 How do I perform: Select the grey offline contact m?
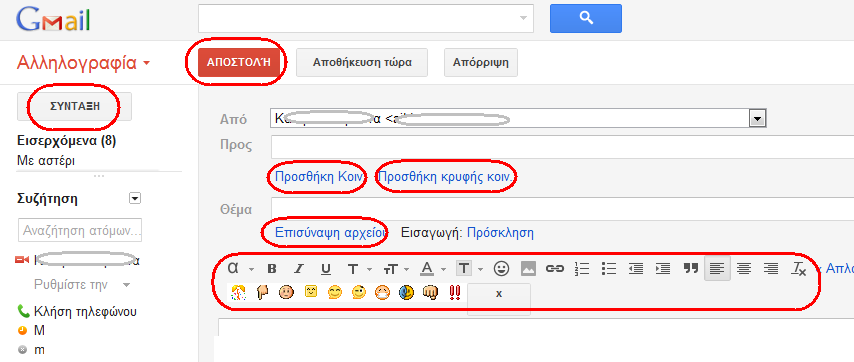[x=32, y=350]
